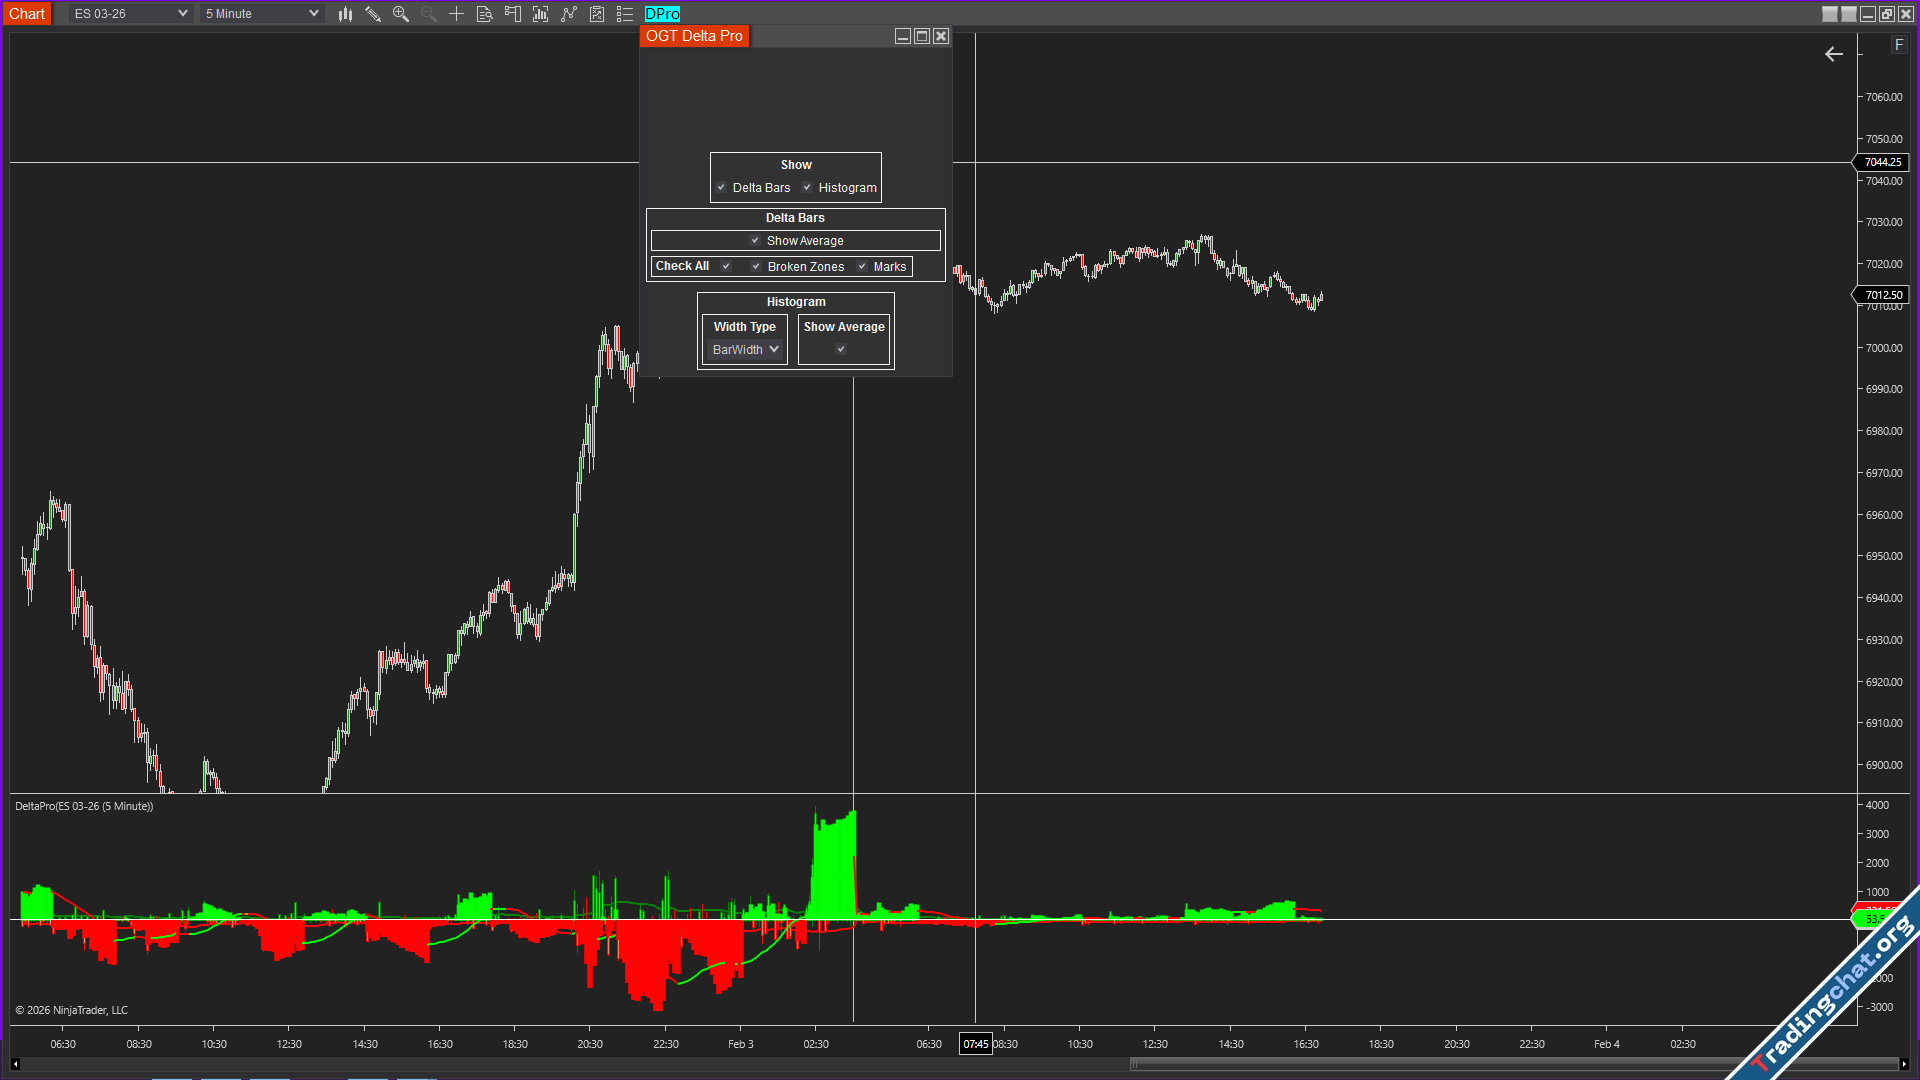1920x1080 pixels.
Task: Expand the 5 Minute interval dropdown
Action: point(262,14)
